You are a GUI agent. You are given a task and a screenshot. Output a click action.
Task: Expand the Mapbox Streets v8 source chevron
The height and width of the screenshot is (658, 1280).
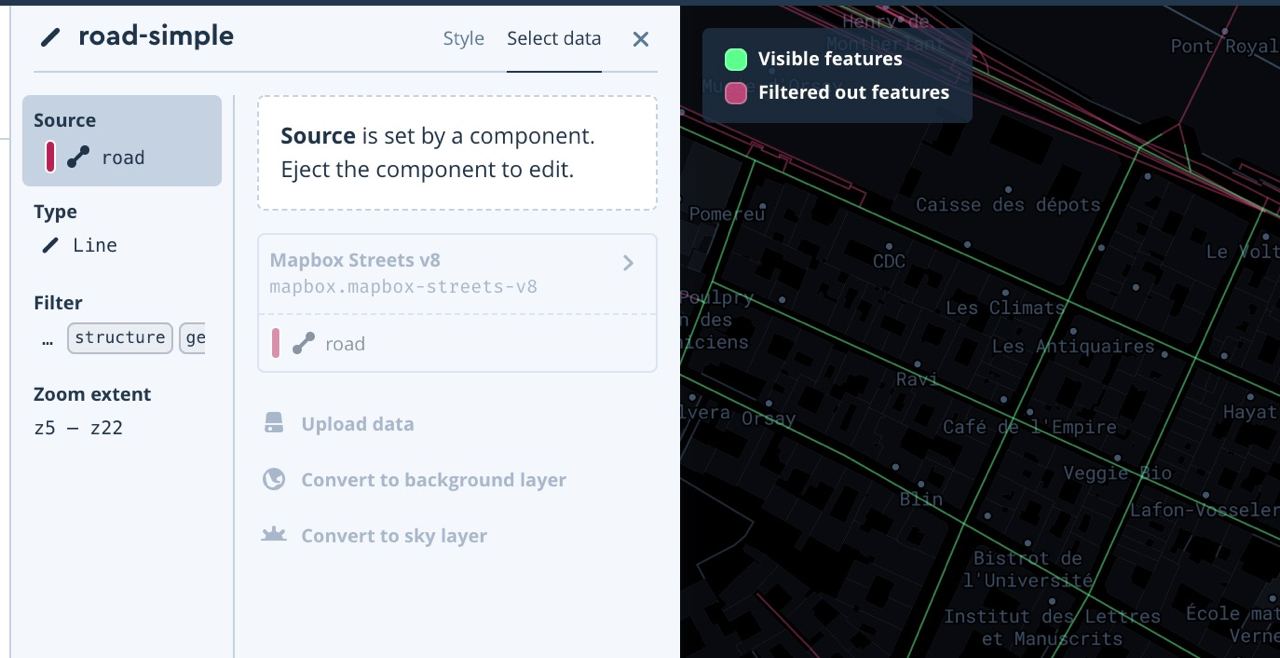pos(628,263)
